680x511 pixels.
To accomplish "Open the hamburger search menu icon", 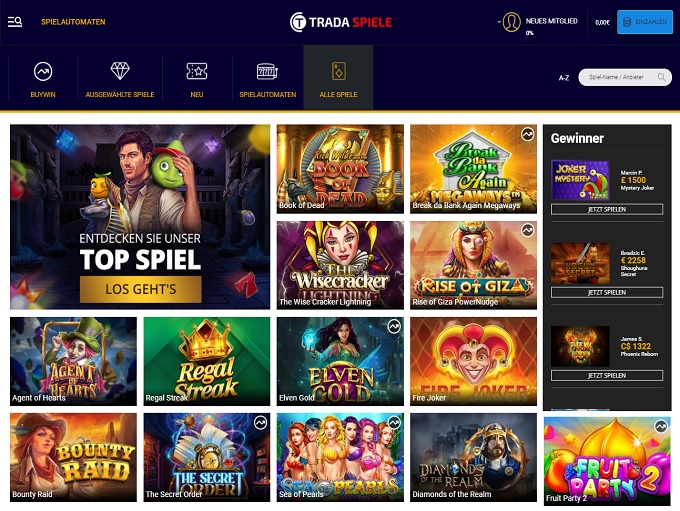I will tap(15, 22).
